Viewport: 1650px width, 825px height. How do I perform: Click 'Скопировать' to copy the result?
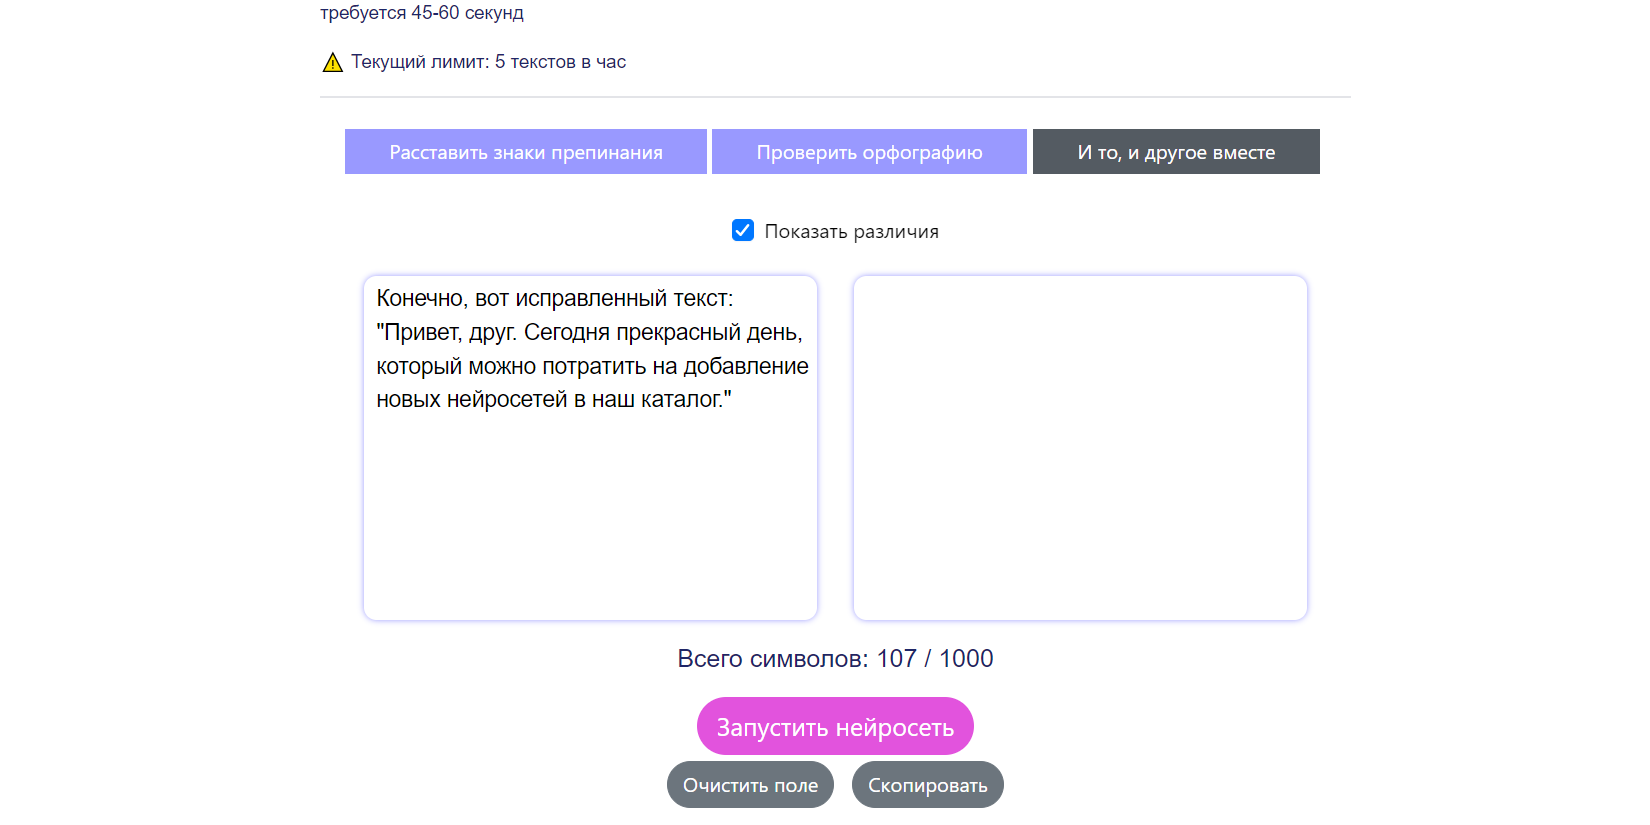point(927,785)
